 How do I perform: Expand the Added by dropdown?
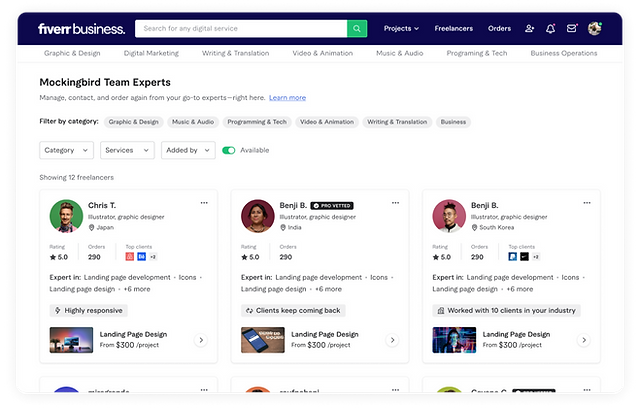coord(188,150)
